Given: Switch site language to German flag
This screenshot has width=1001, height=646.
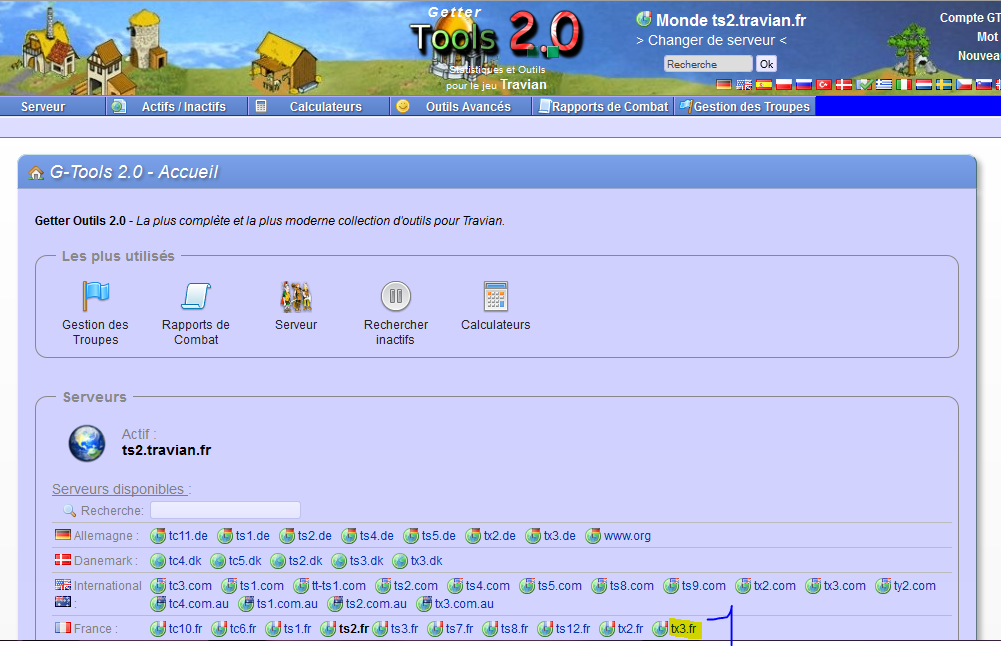Looking at the screenshot, I should [x=724, y=84].
